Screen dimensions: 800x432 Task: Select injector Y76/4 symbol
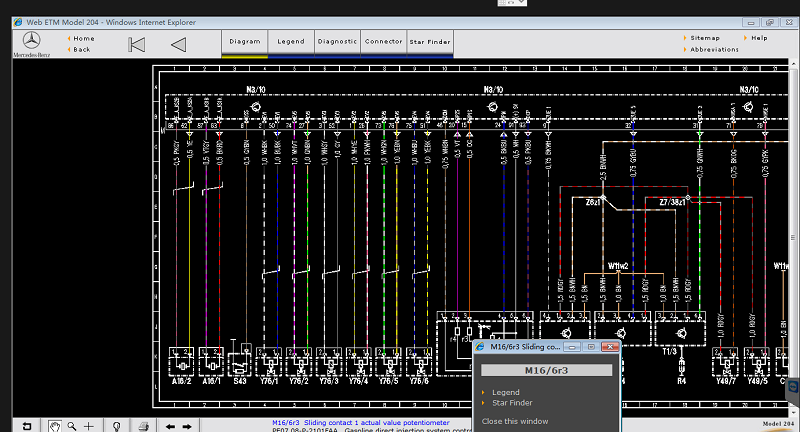(x=359, y=362)
